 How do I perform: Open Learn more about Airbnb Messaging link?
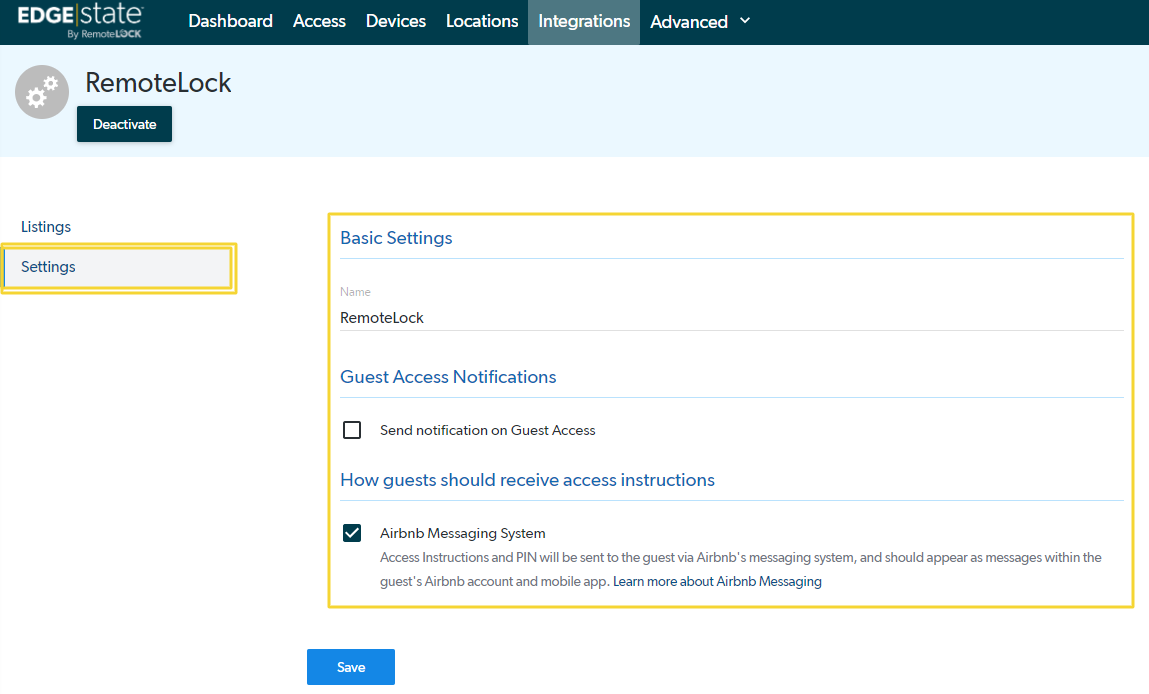(717, 581)
